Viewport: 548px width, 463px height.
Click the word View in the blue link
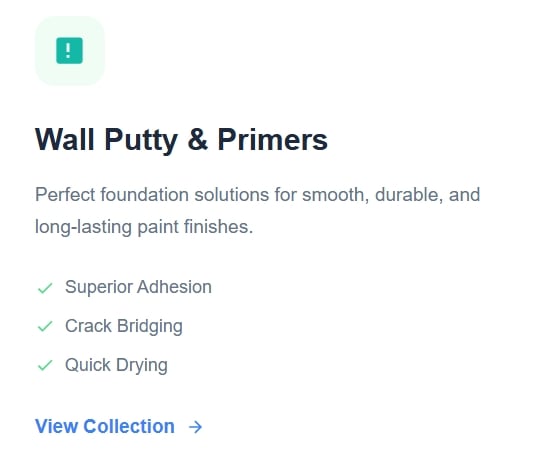pyautogui.click(x=56, y=426)
